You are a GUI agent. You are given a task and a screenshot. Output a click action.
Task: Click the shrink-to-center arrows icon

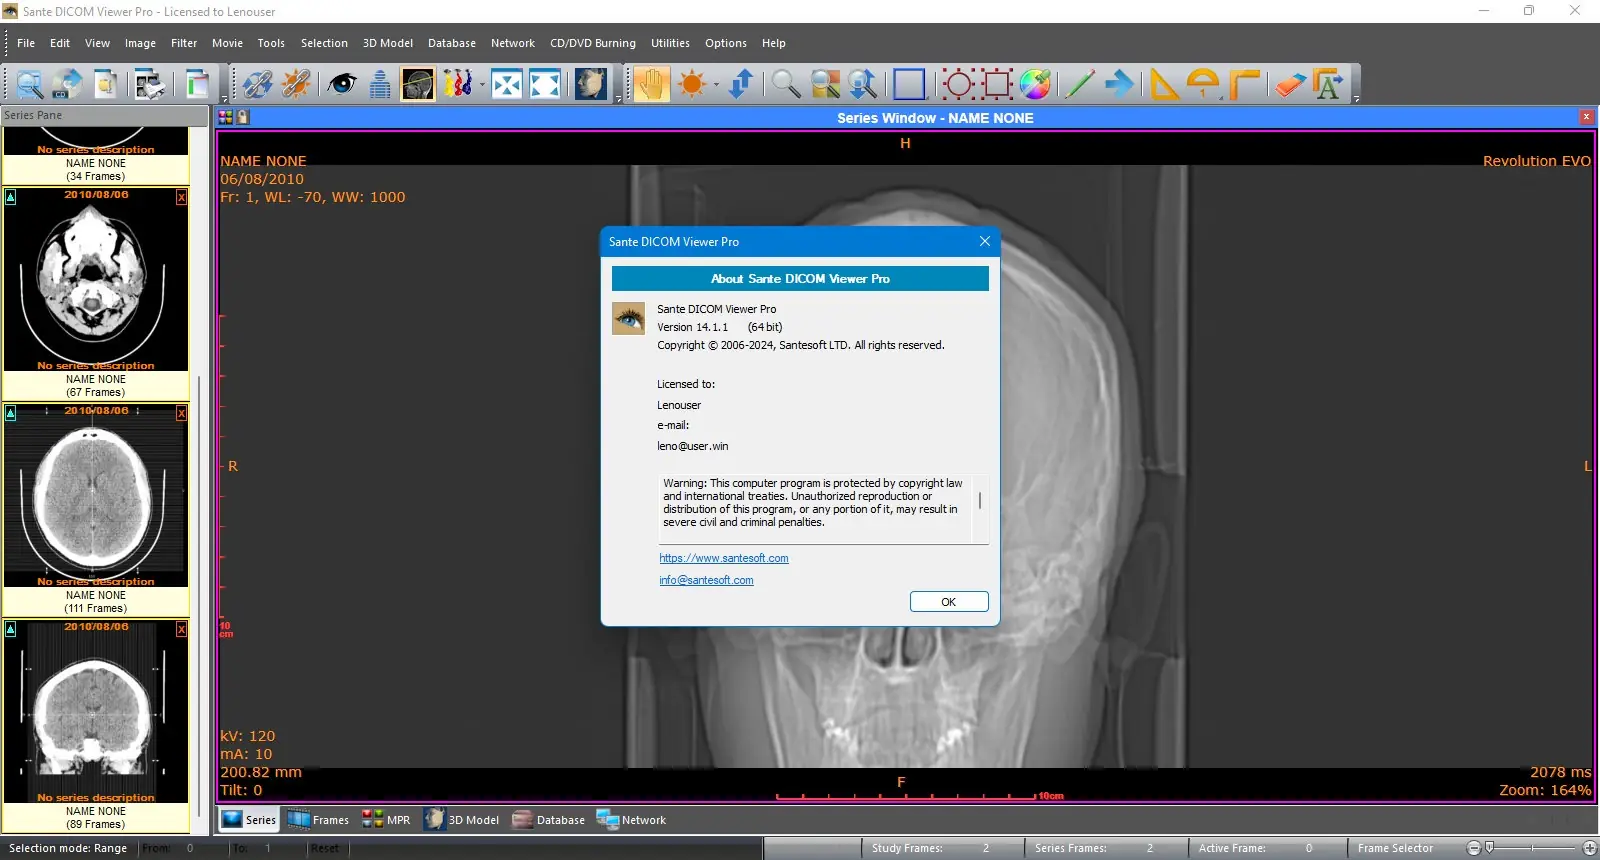[507, 84]
